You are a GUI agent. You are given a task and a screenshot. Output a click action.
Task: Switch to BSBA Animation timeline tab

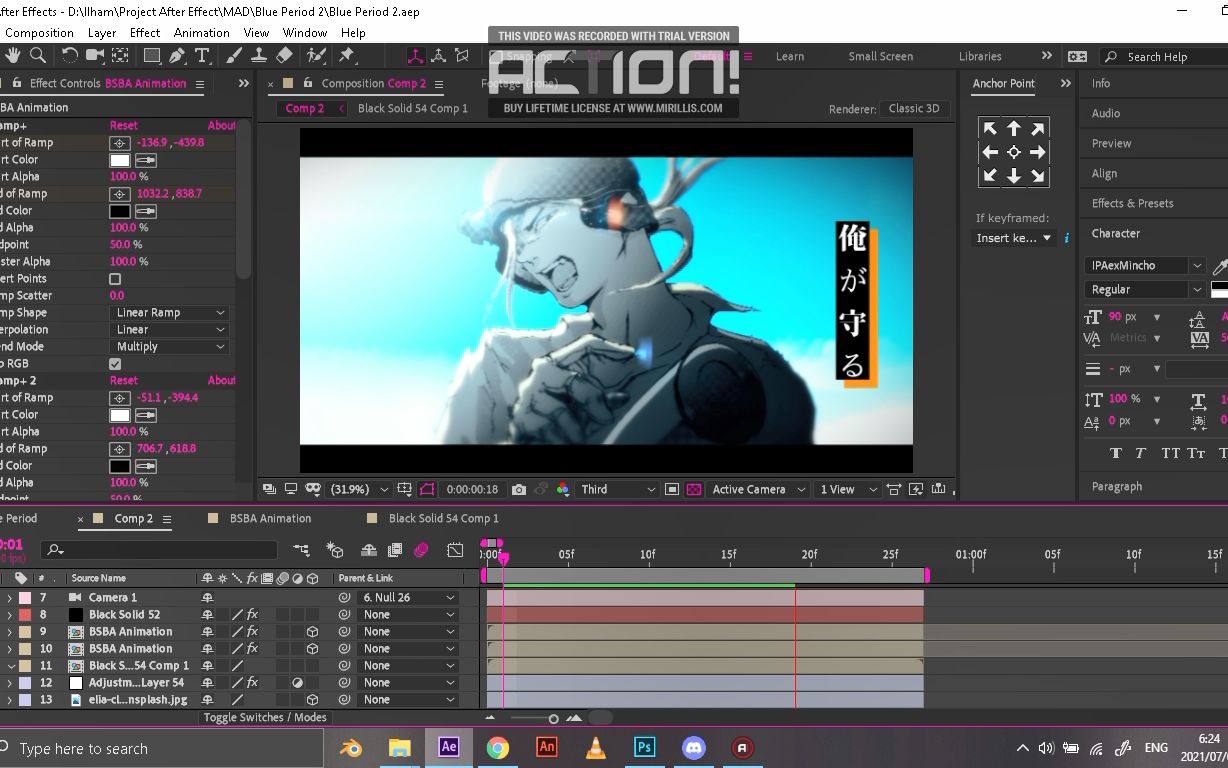(270, 518)
